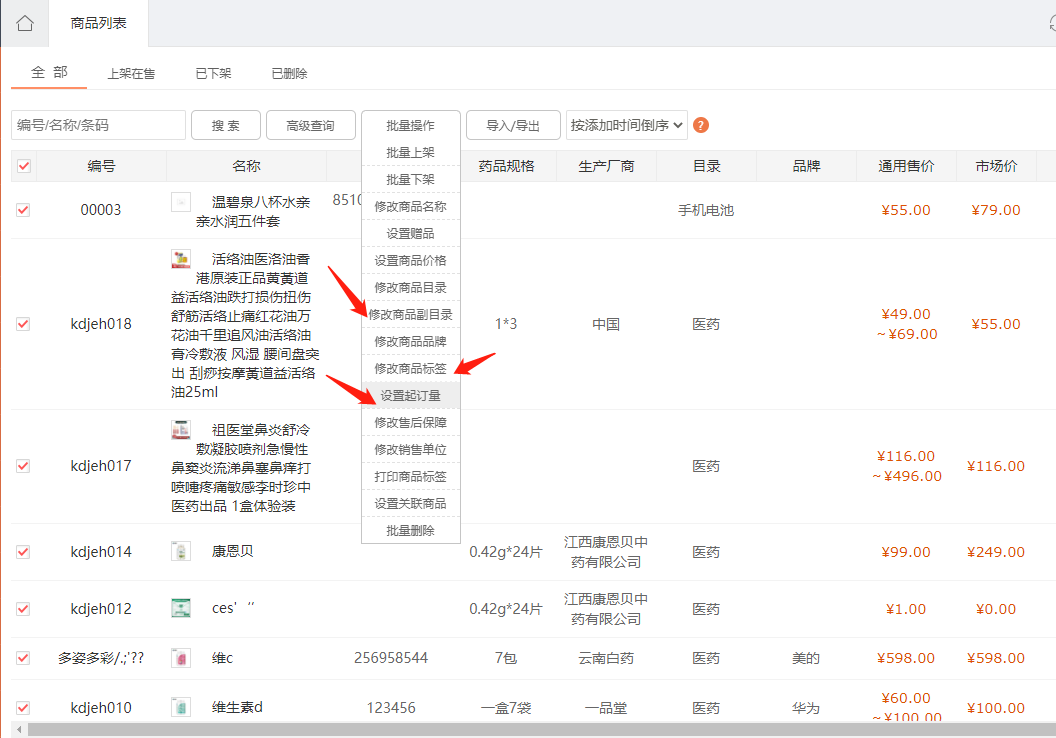1056x738 pixels.
Task: Switch to the 全部 tab
Action: 49,72
